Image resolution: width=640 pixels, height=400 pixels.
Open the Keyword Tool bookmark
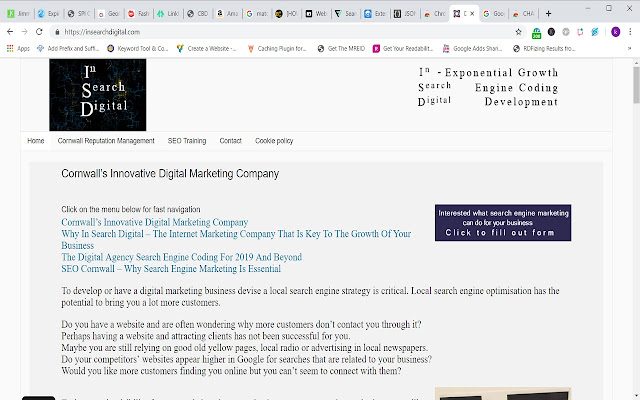(x=138, y=49)
